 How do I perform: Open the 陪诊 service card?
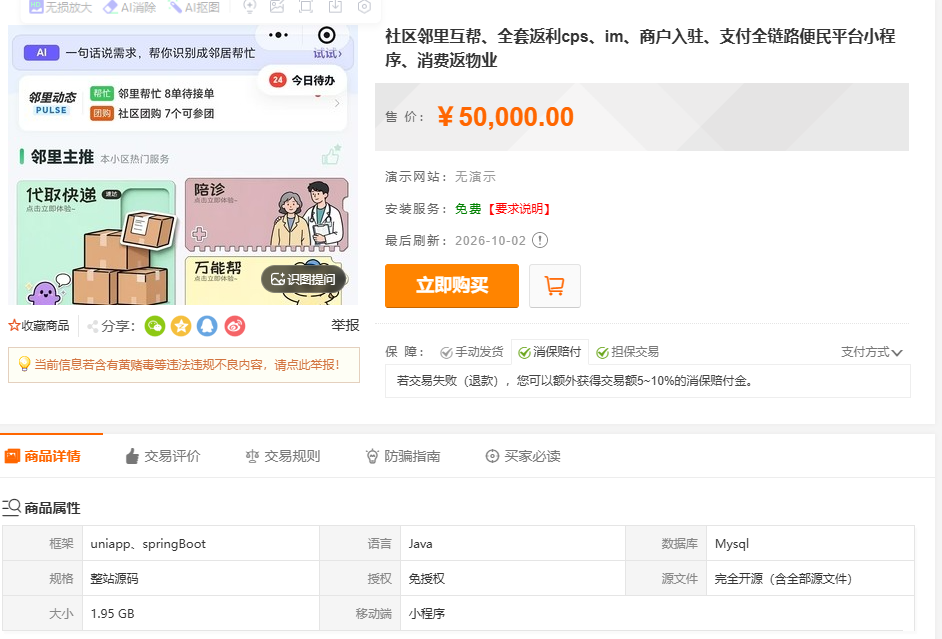tap(267, 215)
